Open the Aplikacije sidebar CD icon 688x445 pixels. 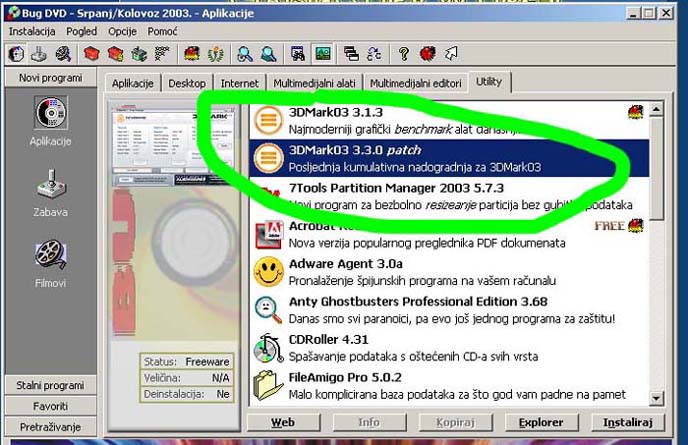click(50, 113)
